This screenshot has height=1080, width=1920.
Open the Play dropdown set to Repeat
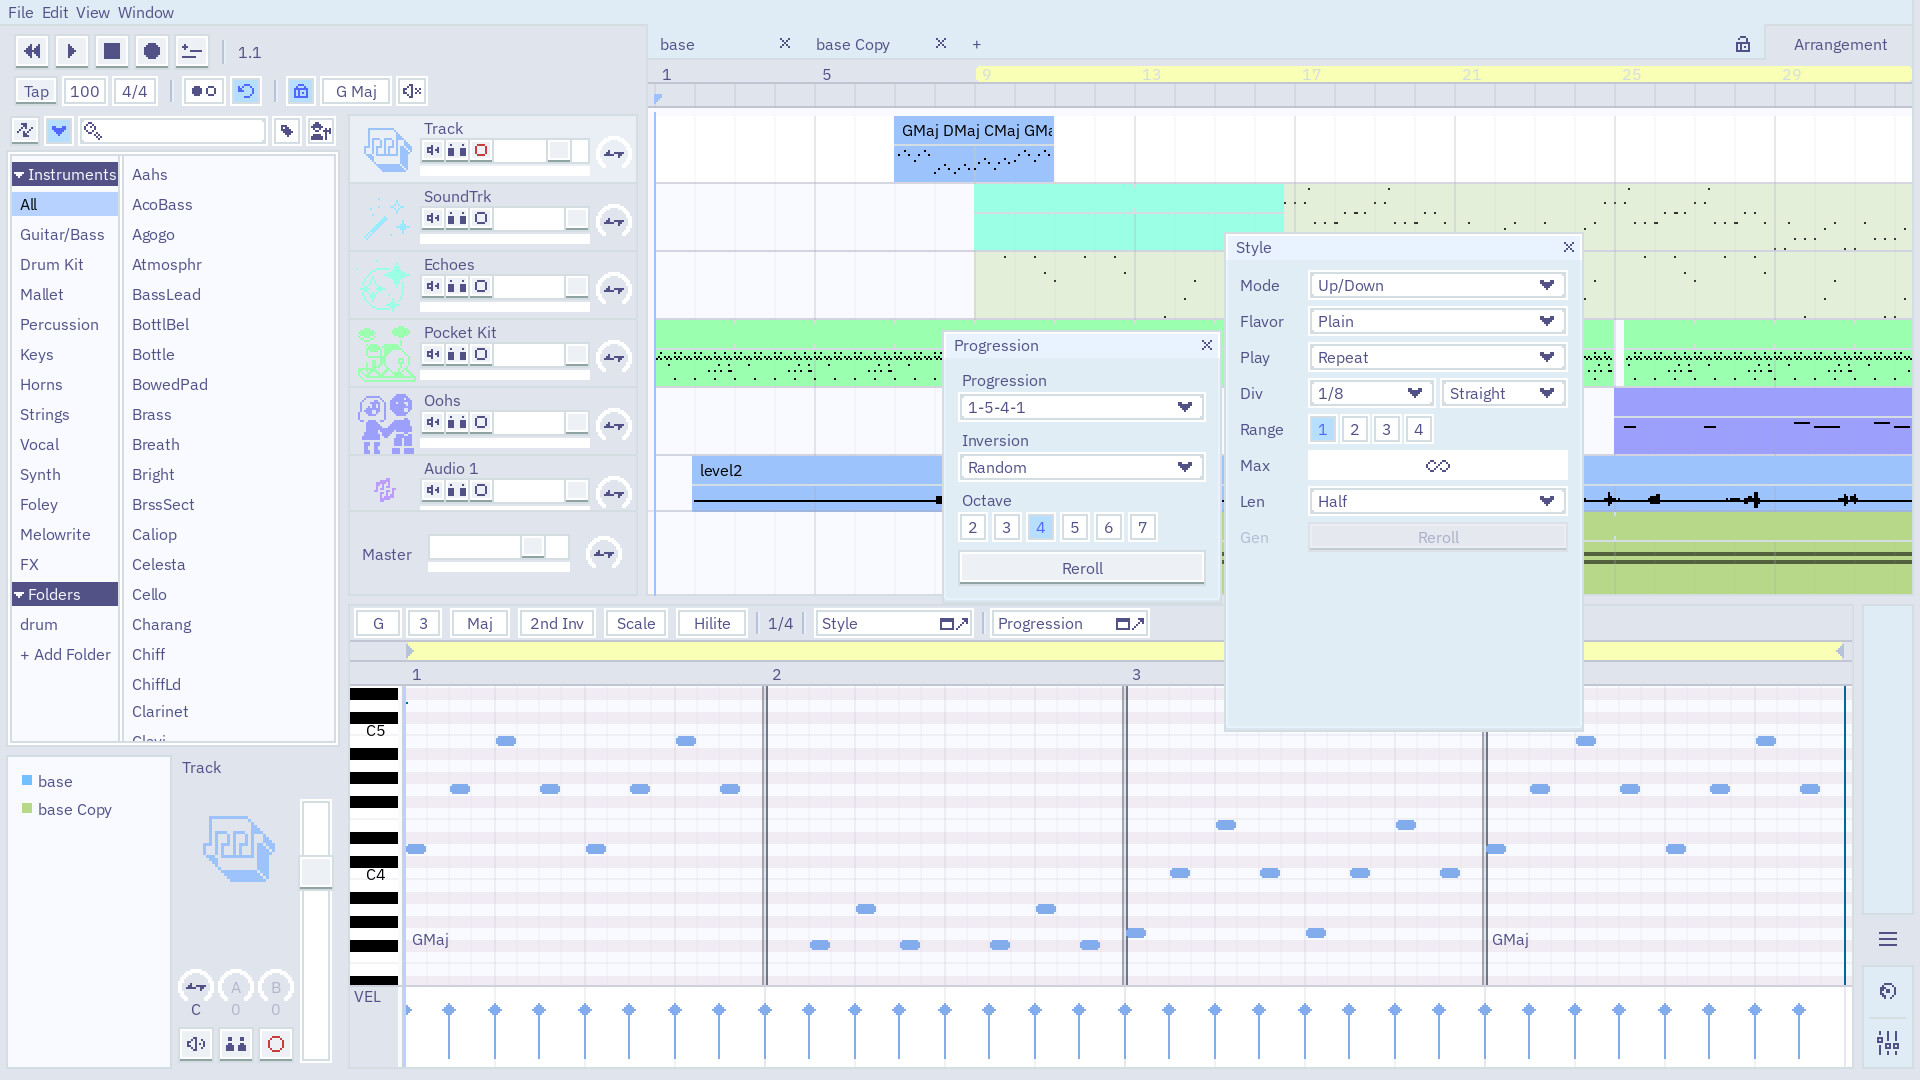pos(1437,357)
